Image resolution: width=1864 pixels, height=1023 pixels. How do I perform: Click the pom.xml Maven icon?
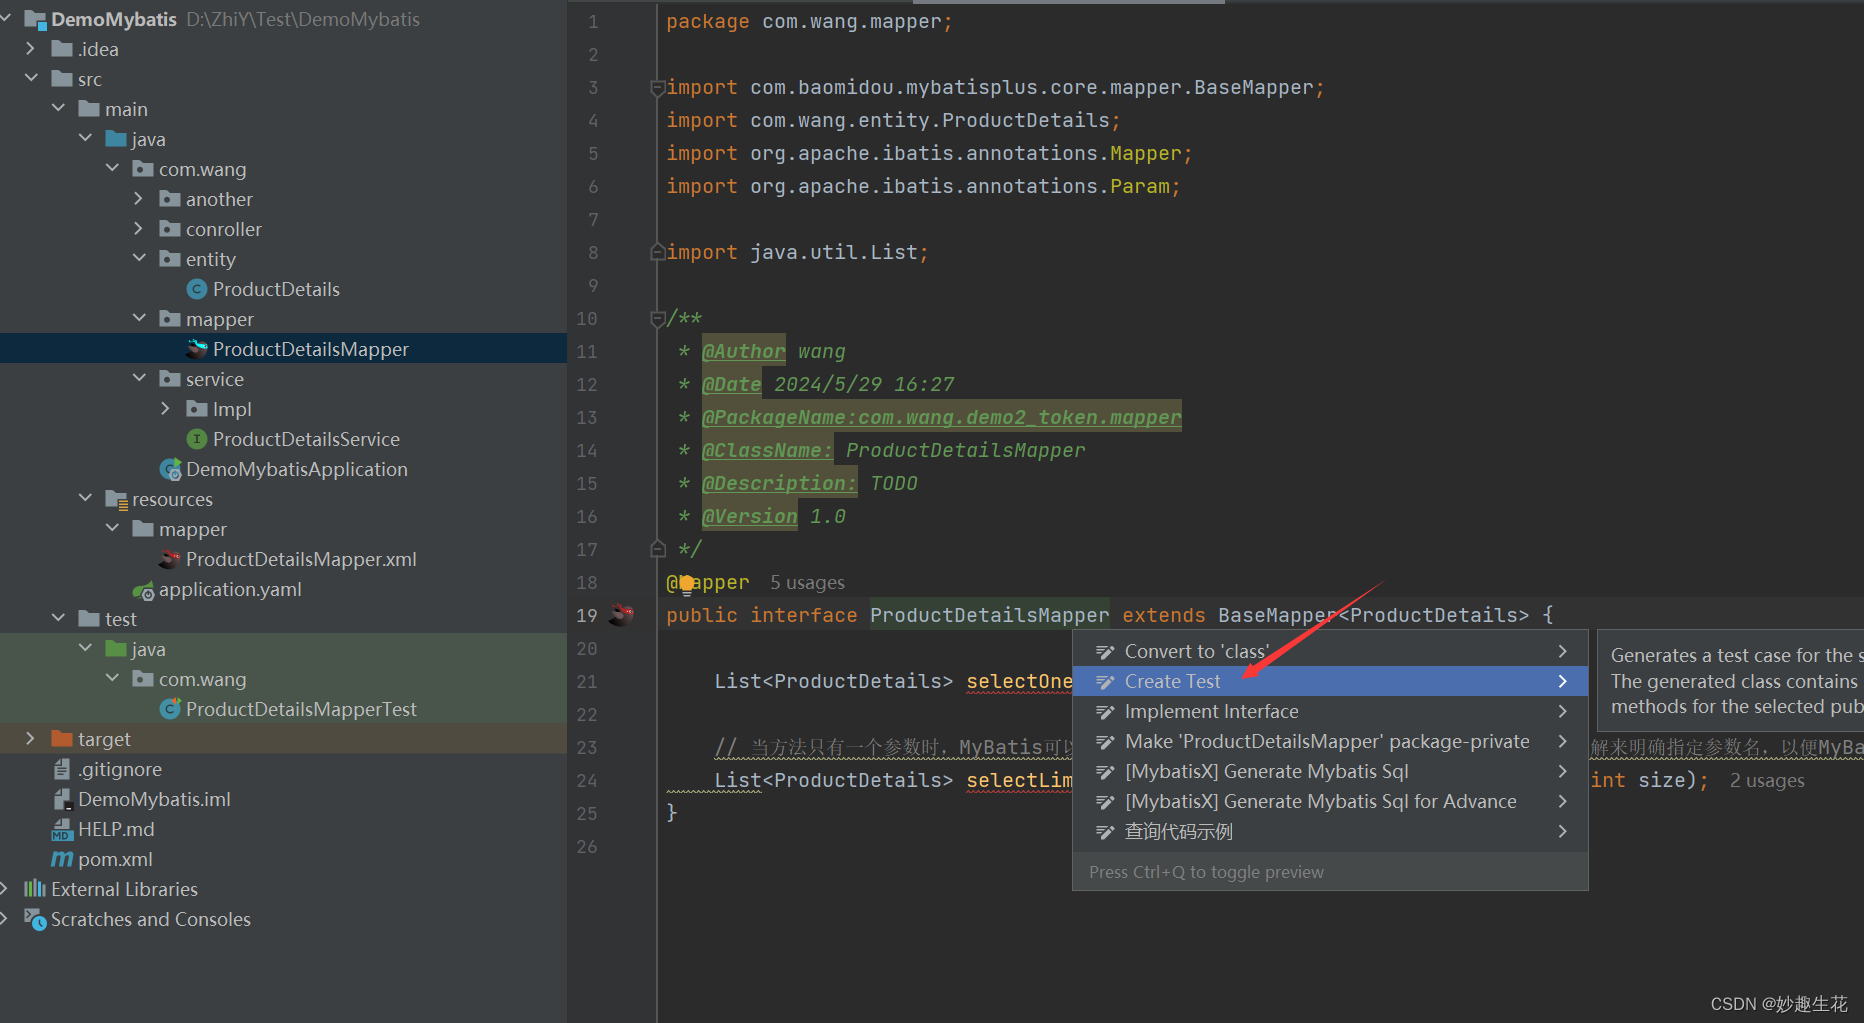coord(62,859)
